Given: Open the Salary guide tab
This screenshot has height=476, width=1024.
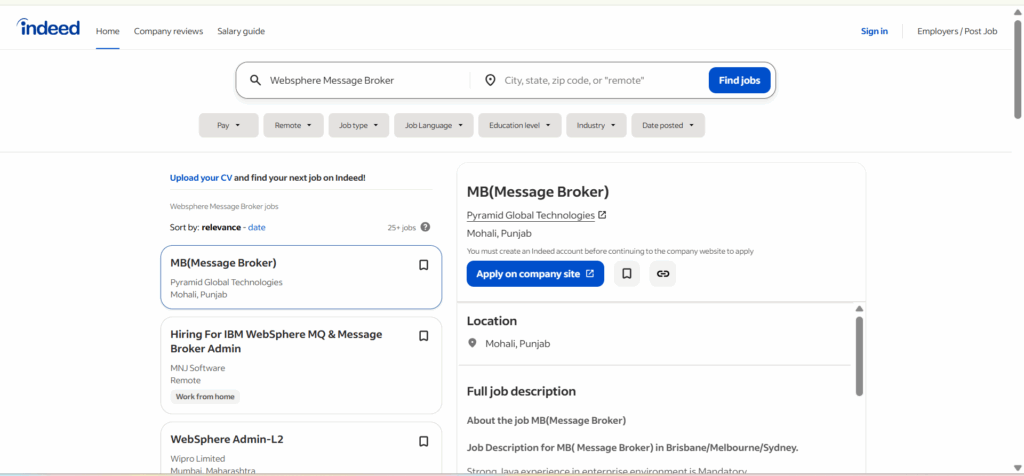Looking at the screenshot, I should [x=241, y=31].
